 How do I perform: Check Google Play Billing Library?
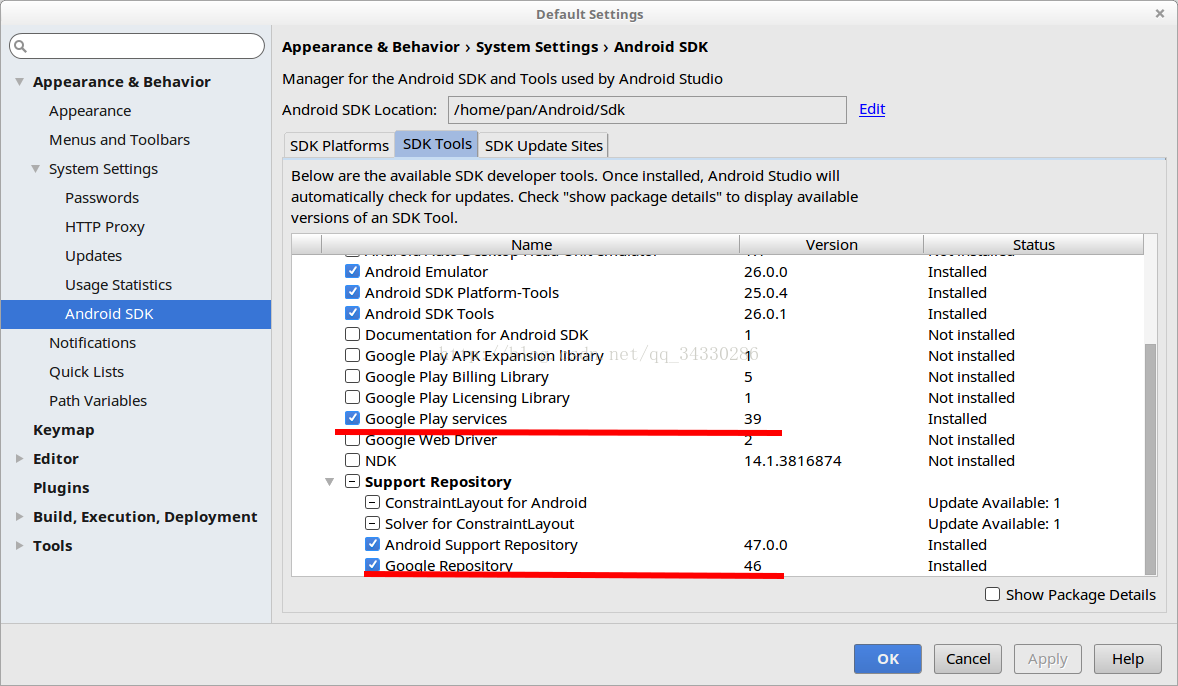point(352,376)
